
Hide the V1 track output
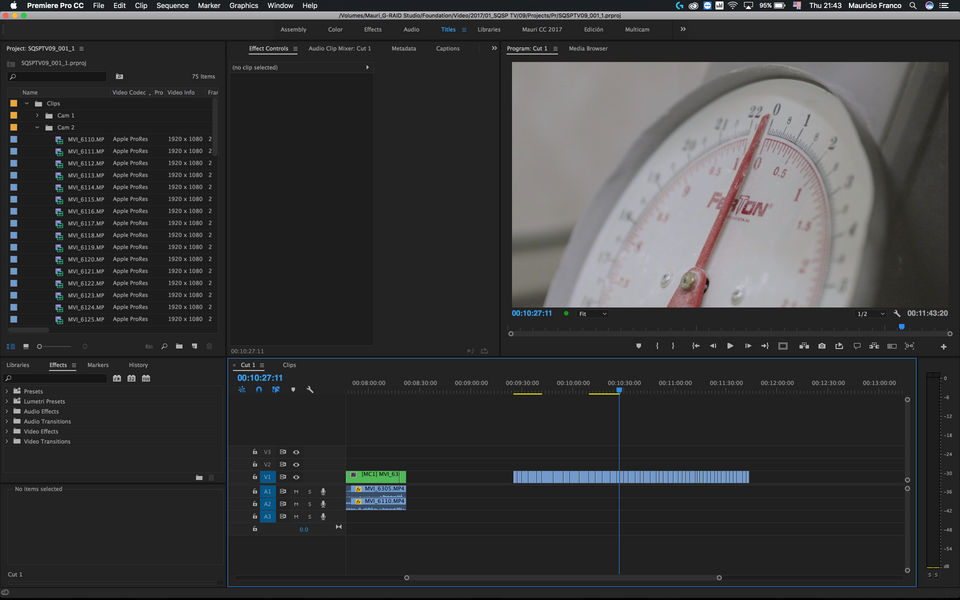(x=296, y=477)
